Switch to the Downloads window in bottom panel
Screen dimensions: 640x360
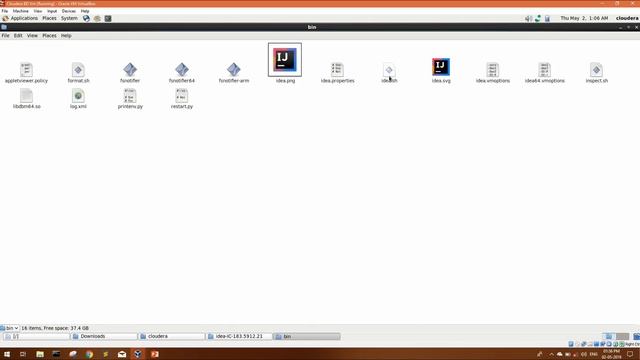click(104, 336)
